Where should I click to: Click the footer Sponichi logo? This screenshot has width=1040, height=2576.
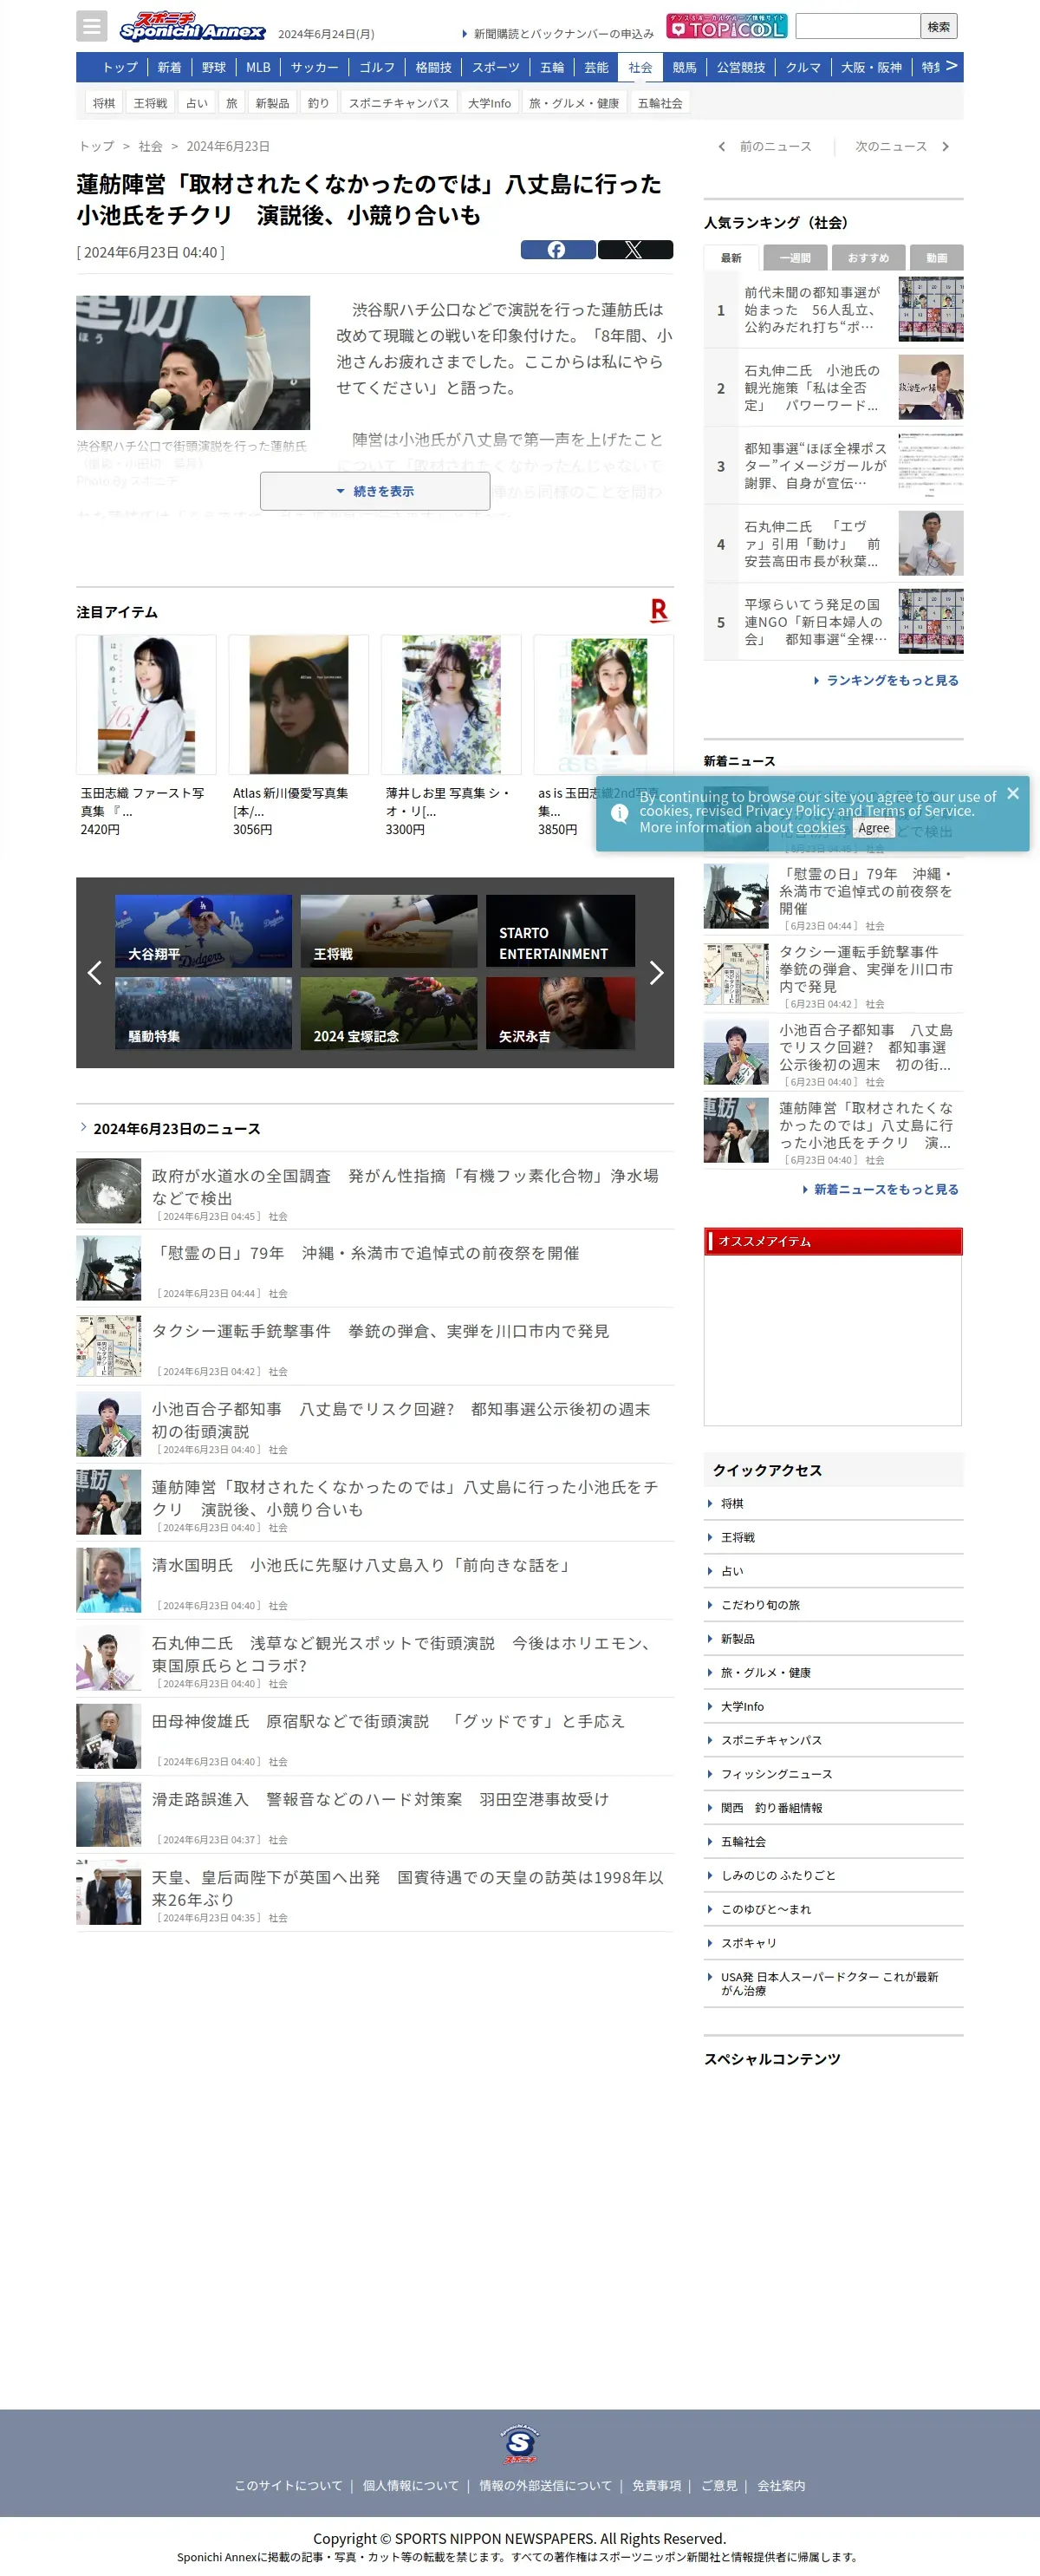(x=520, y=2443)
